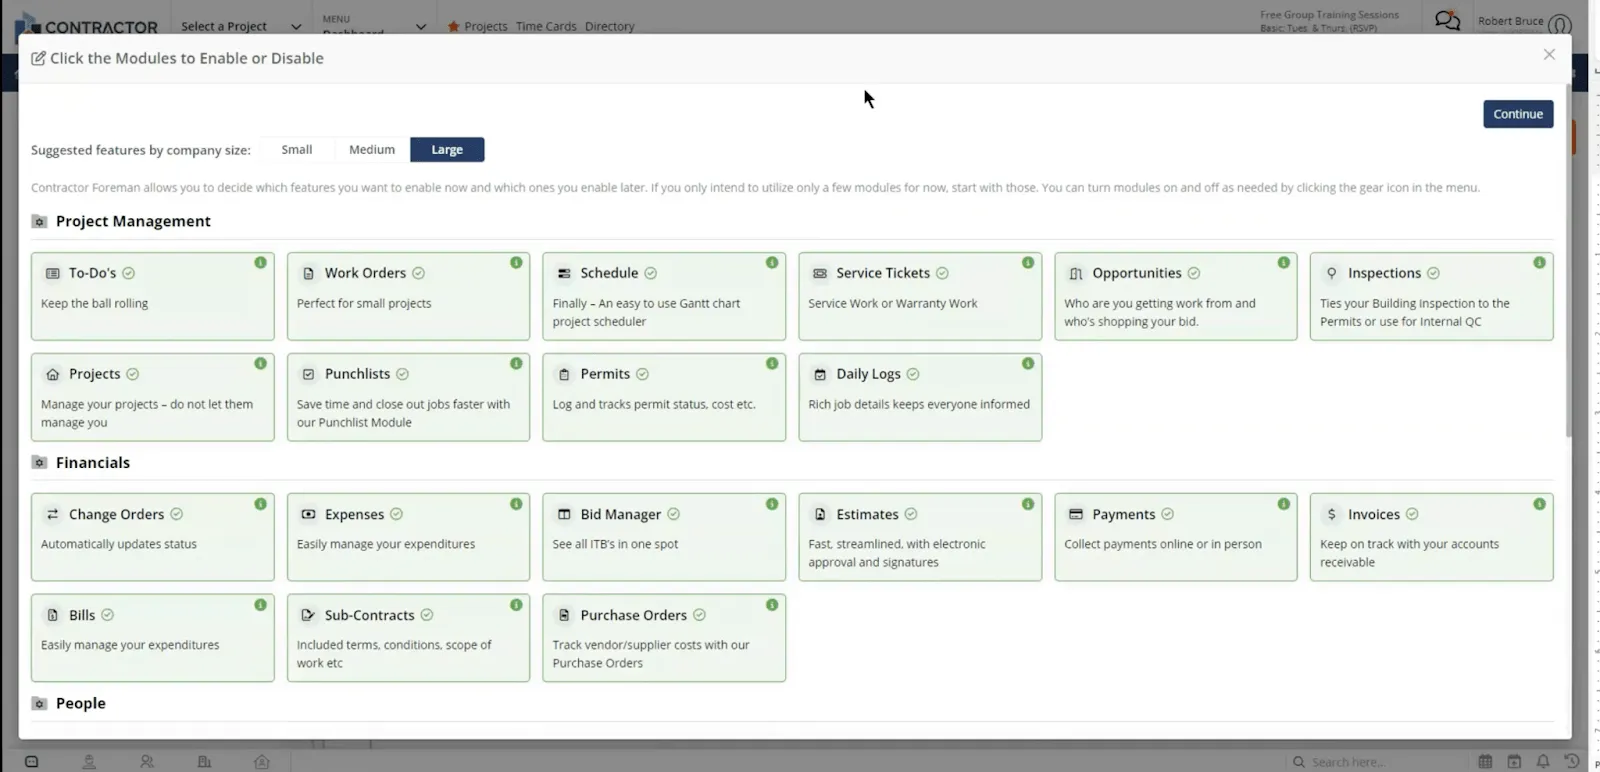Click the info icon on Daily Logs card
1600x772 pixels.
click(x=1028, y=364)
